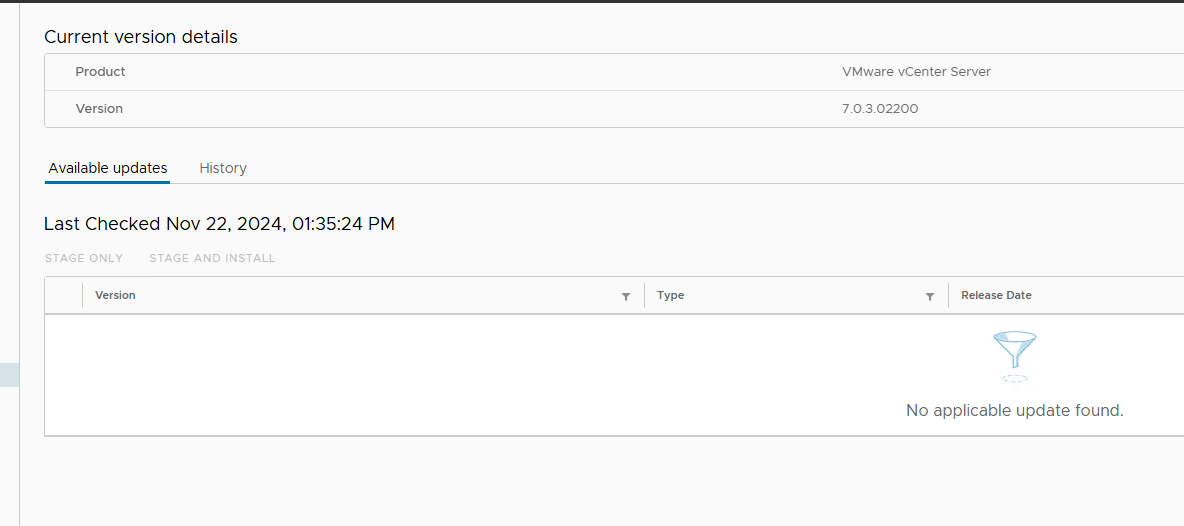Screen dimensions: 1184x526
Task: Click the Version row label in details
Action: pyautogui.click(x=99, y=109)
